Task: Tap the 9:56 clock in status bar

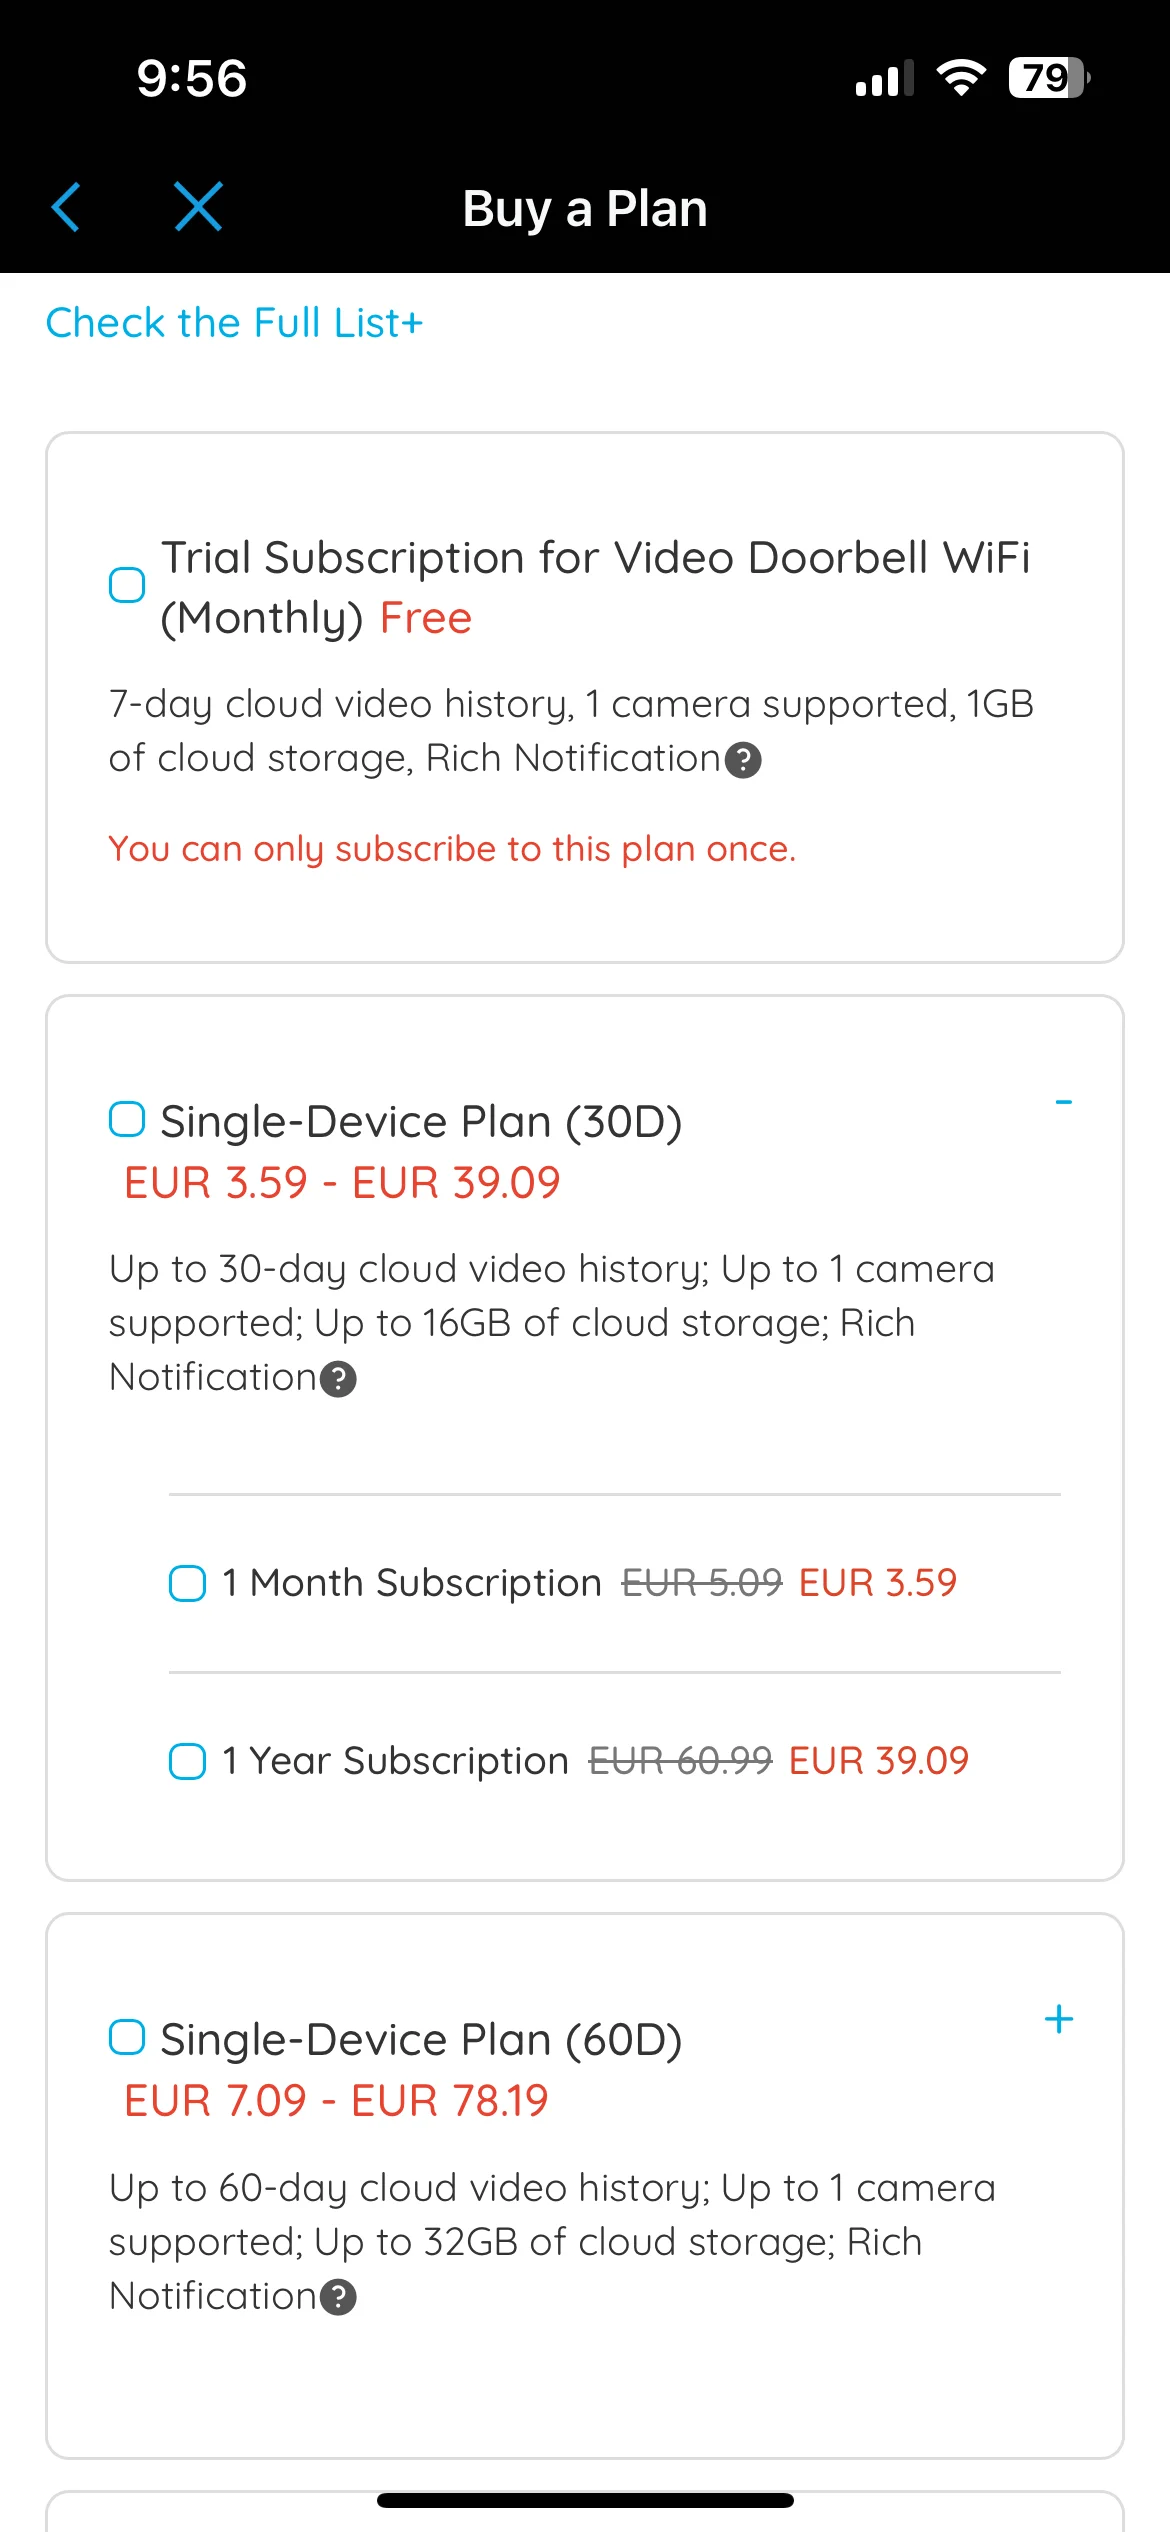Action: 191,78
